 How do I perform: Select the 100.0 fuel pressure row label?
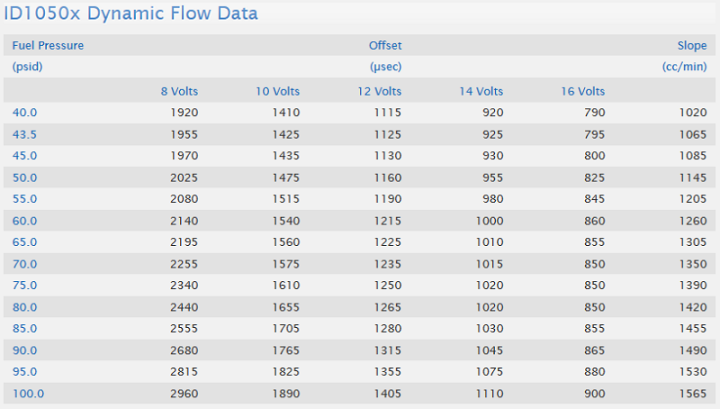(28, 393)
